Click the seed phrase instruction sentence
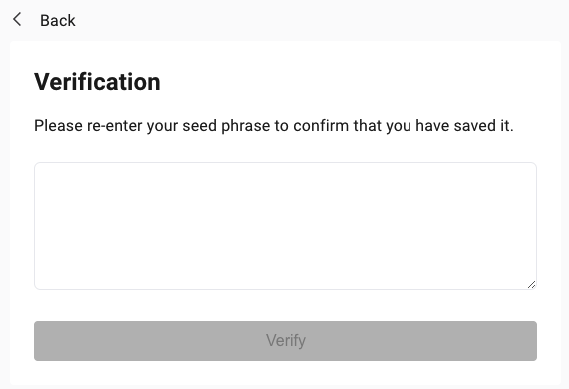 (274, 126)
